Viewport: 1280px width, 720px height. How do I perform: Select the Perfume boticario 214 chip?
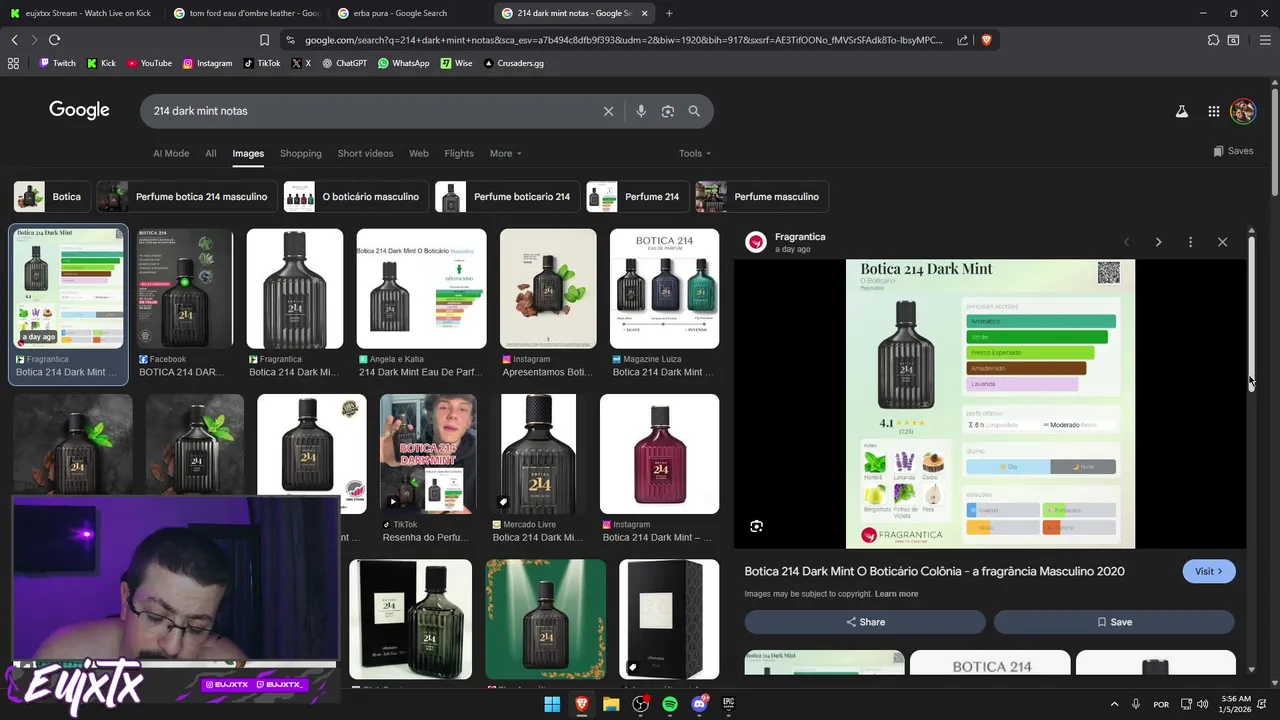(x=507, y=197)
